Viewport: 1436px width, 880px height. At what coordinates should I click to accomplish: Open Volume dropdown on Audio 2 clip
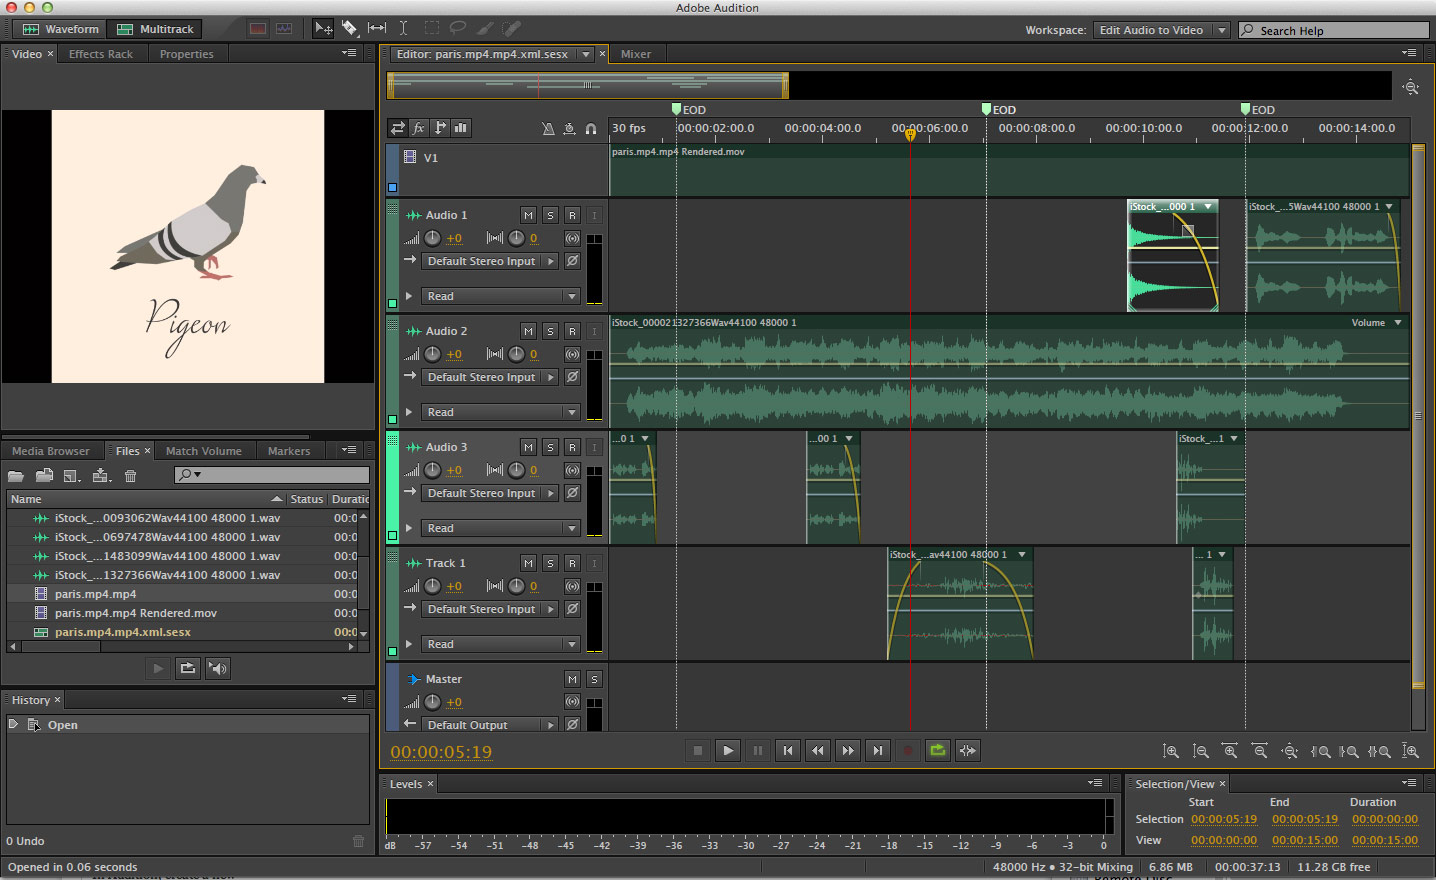tap(1398, 323)
